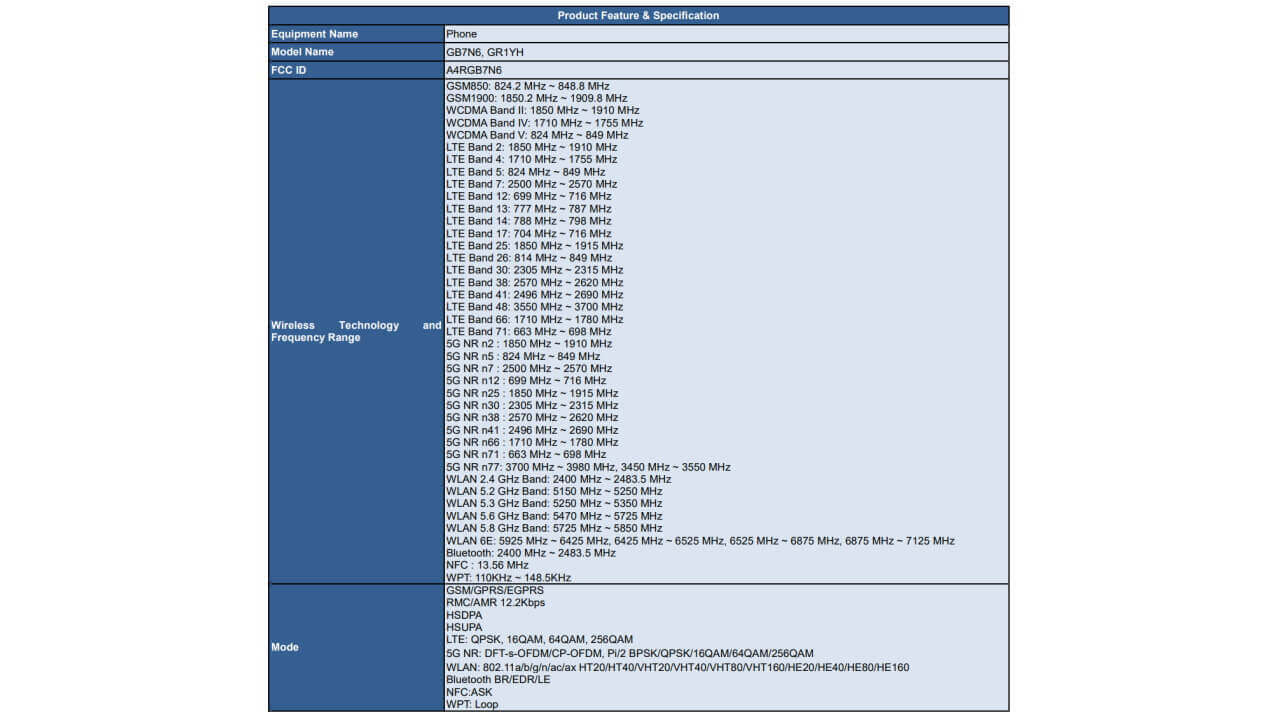Click the Product Feature & Specification header
The image size is (1280, 720).
click(x=638, y=15)
